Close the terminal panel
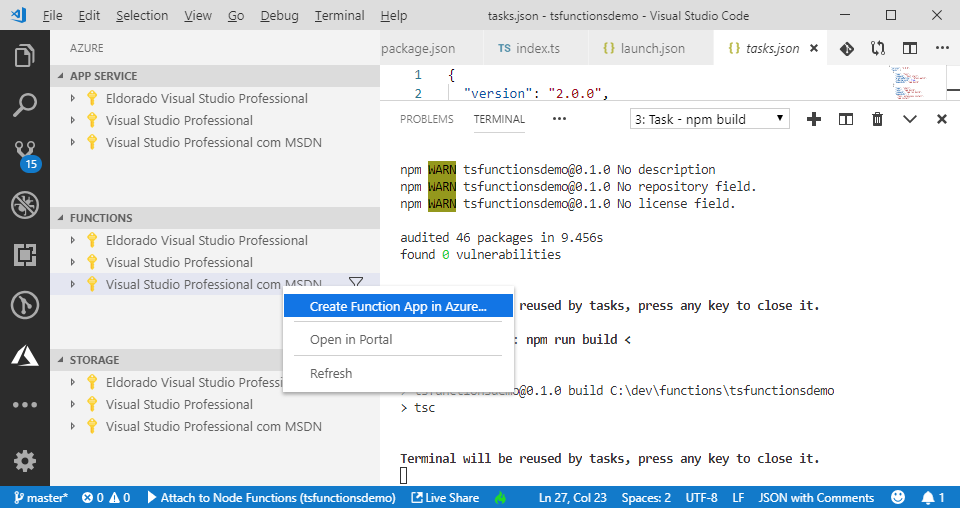This screenshot has height=508, width=960. coord(942,119)
